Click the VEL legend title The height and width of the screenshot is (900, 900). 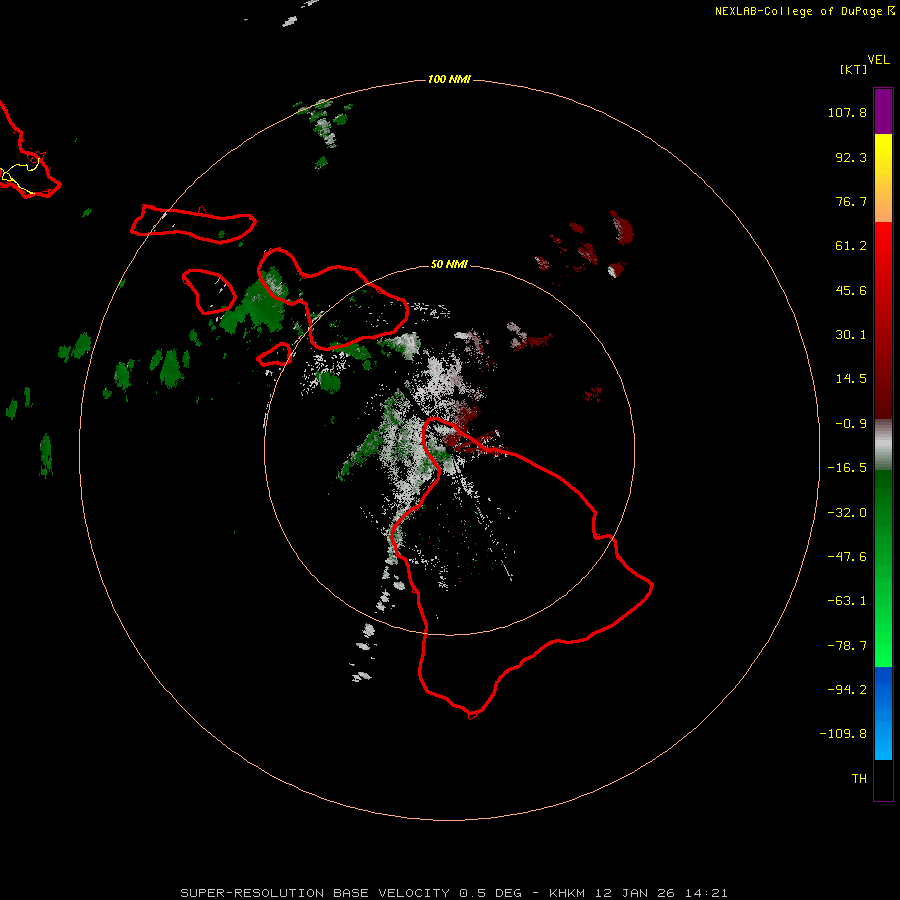[878, 60]
